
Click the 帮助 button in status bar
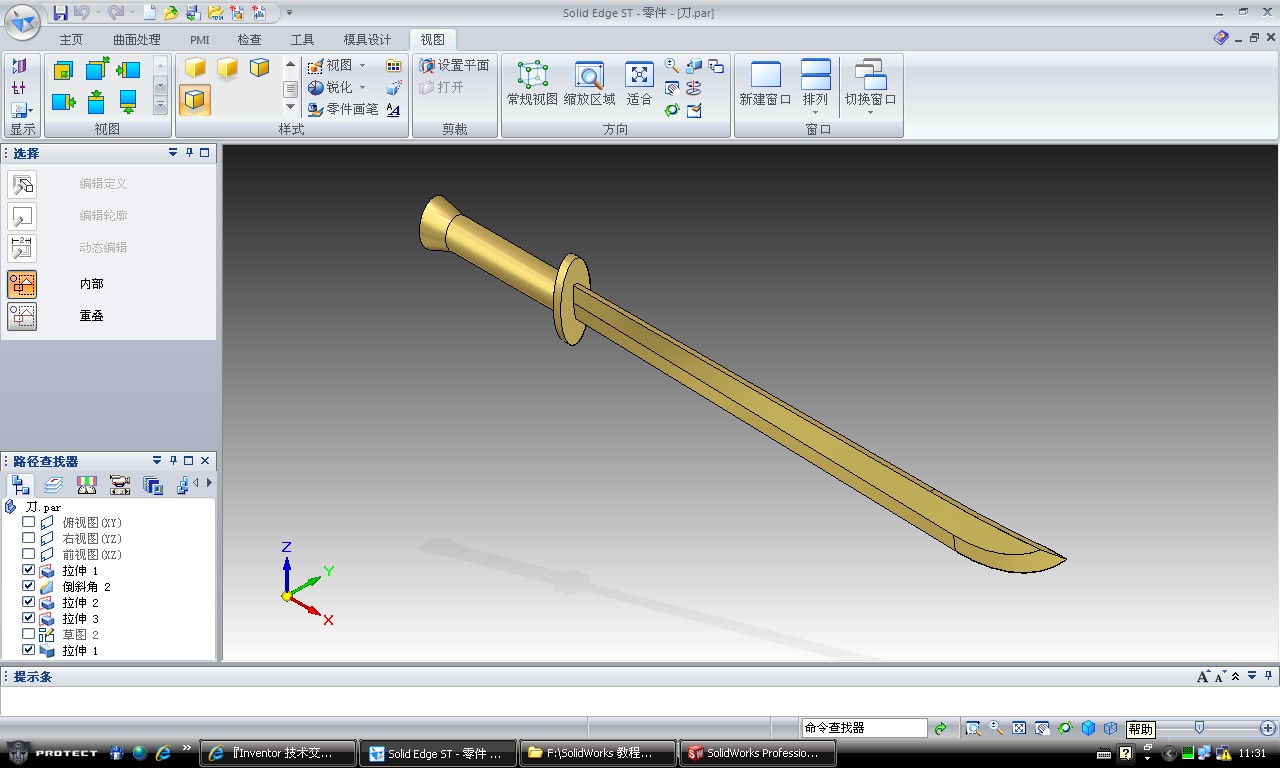(1141, 729)
